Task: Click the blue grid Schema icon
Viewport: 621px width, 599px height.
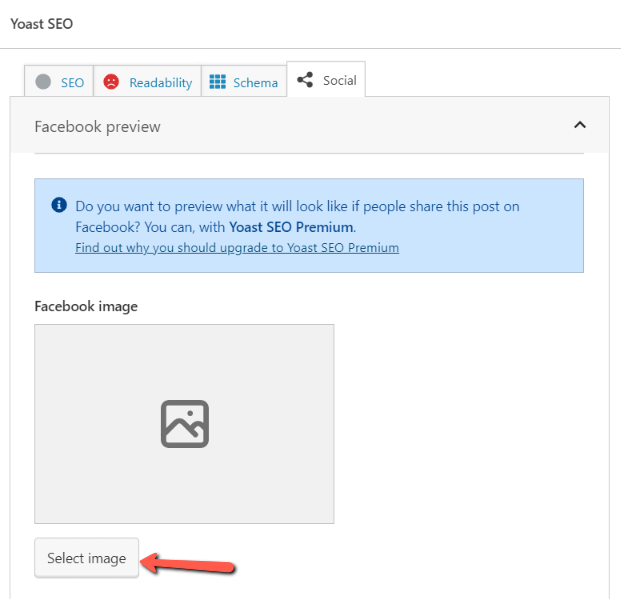Action: click(217, 82)
